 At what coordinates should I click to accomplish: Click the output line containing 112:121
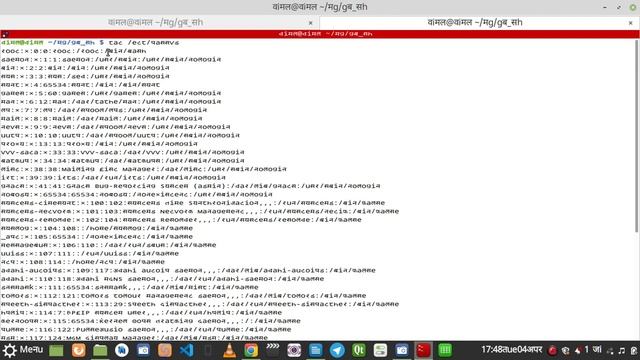(184, 296)
